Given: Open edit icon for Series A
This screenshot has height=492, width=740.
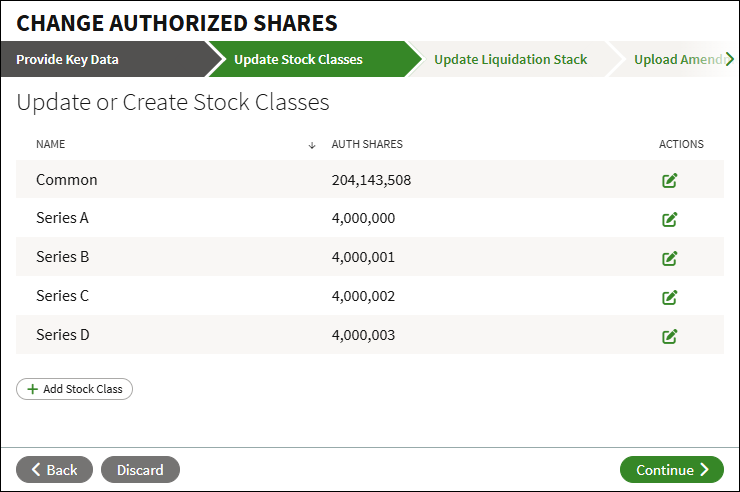Looking at the screenshot, I should point(669,219).
